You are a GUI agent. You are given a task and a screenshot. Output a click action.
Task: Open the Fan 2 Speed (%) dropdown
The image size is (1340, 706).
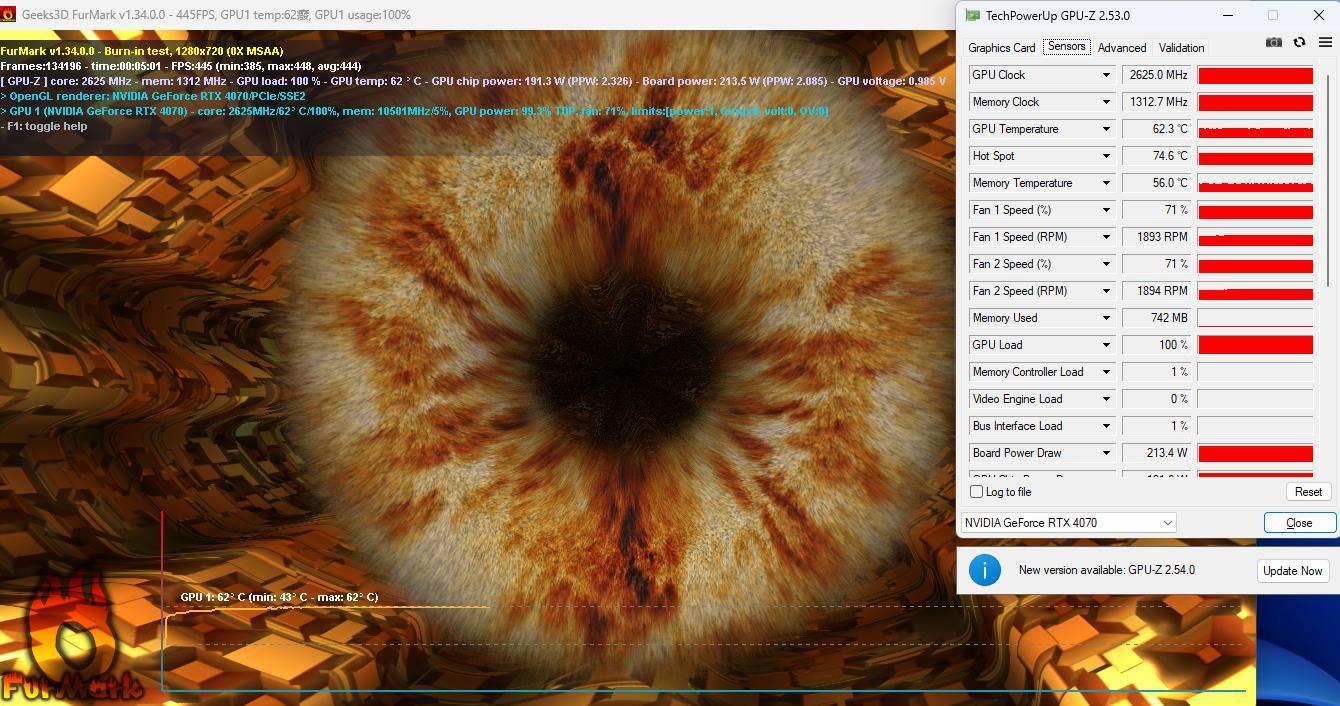click(1106, 264)
